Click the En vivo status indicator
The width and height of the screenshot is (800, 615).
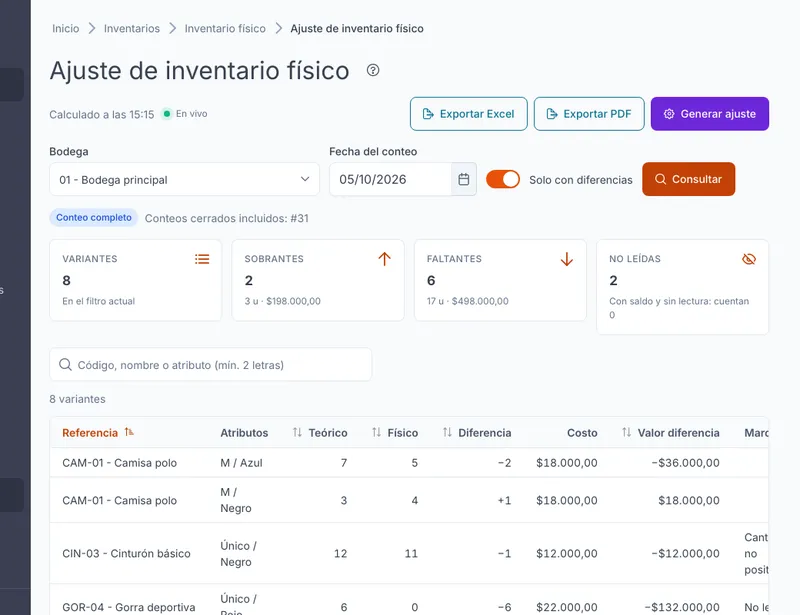coord(185,114)
